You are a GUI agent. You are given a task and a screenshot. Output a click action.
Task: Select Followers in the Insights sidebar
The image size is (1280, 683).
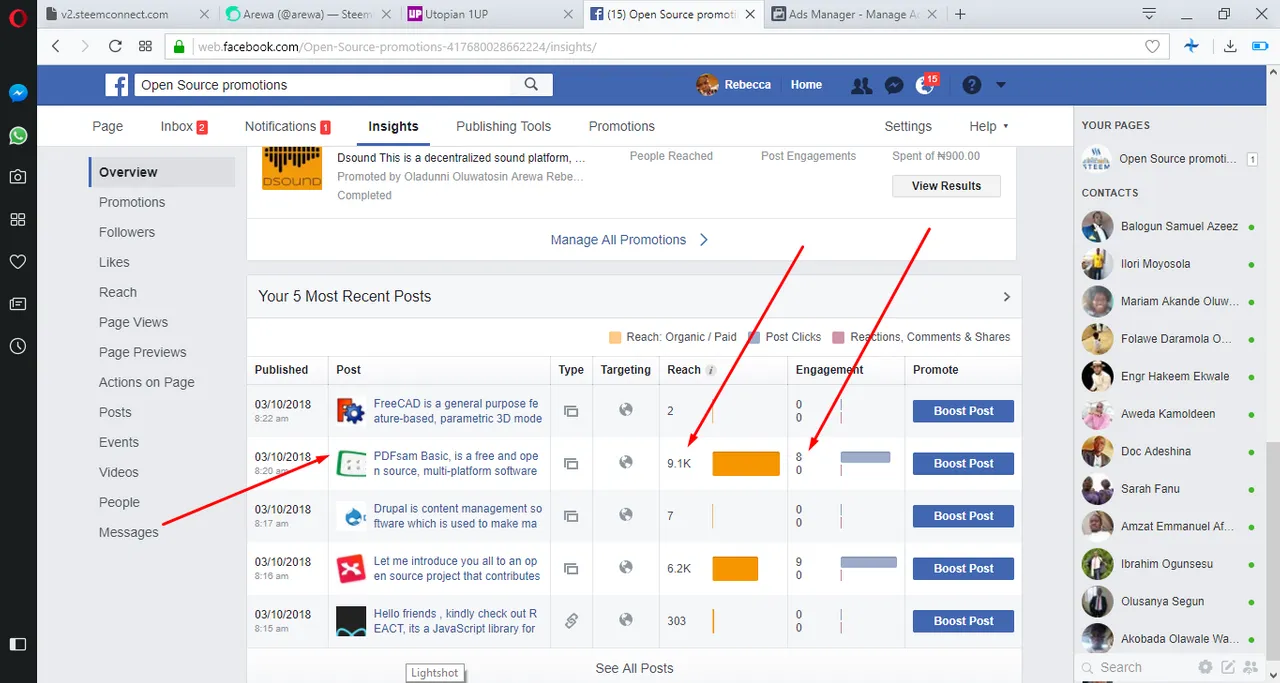click(127, 232)
